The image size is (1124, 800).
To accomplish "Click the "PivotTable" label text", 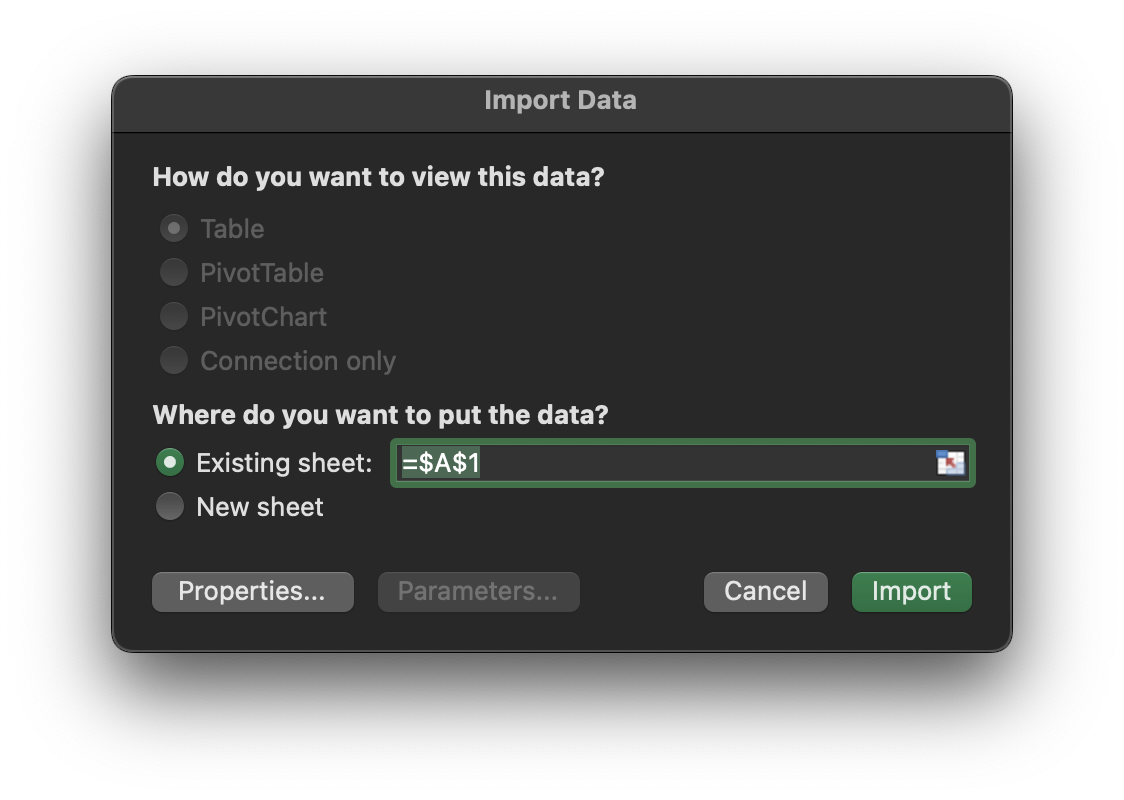I will click(262, 273).
